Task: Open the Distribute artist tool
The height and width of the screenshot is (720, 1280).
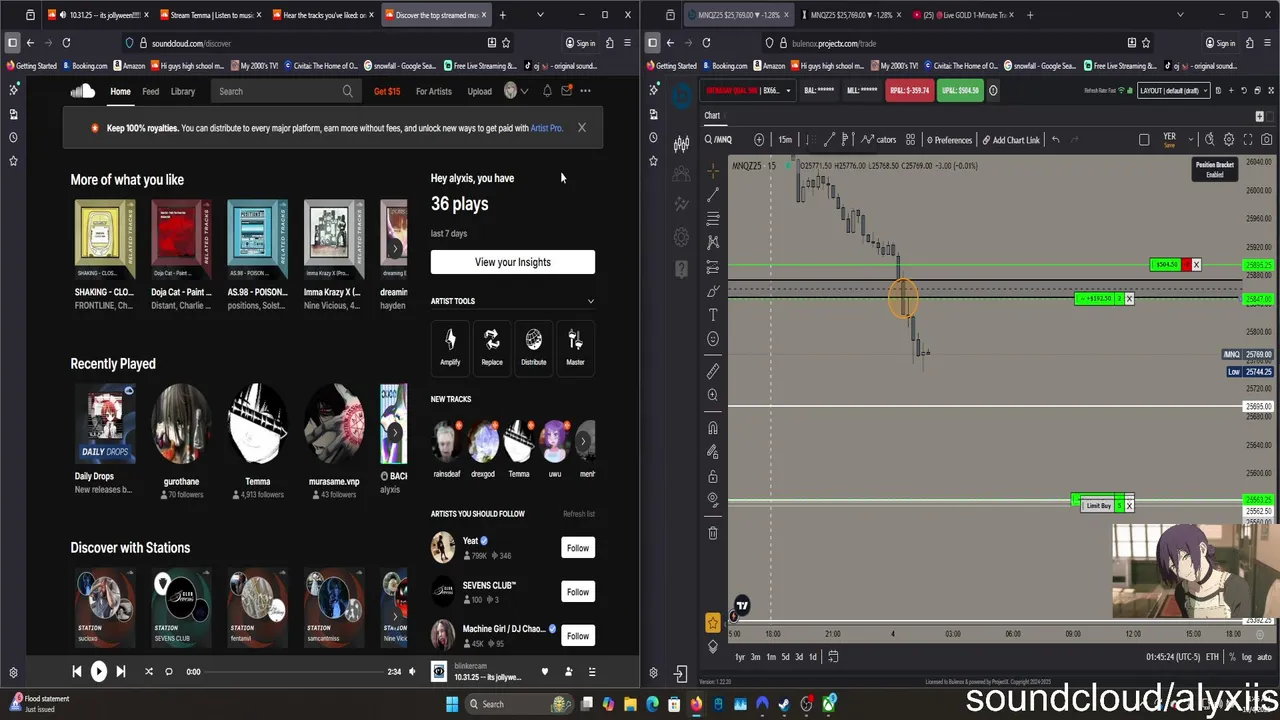Action: pos(533,347)
